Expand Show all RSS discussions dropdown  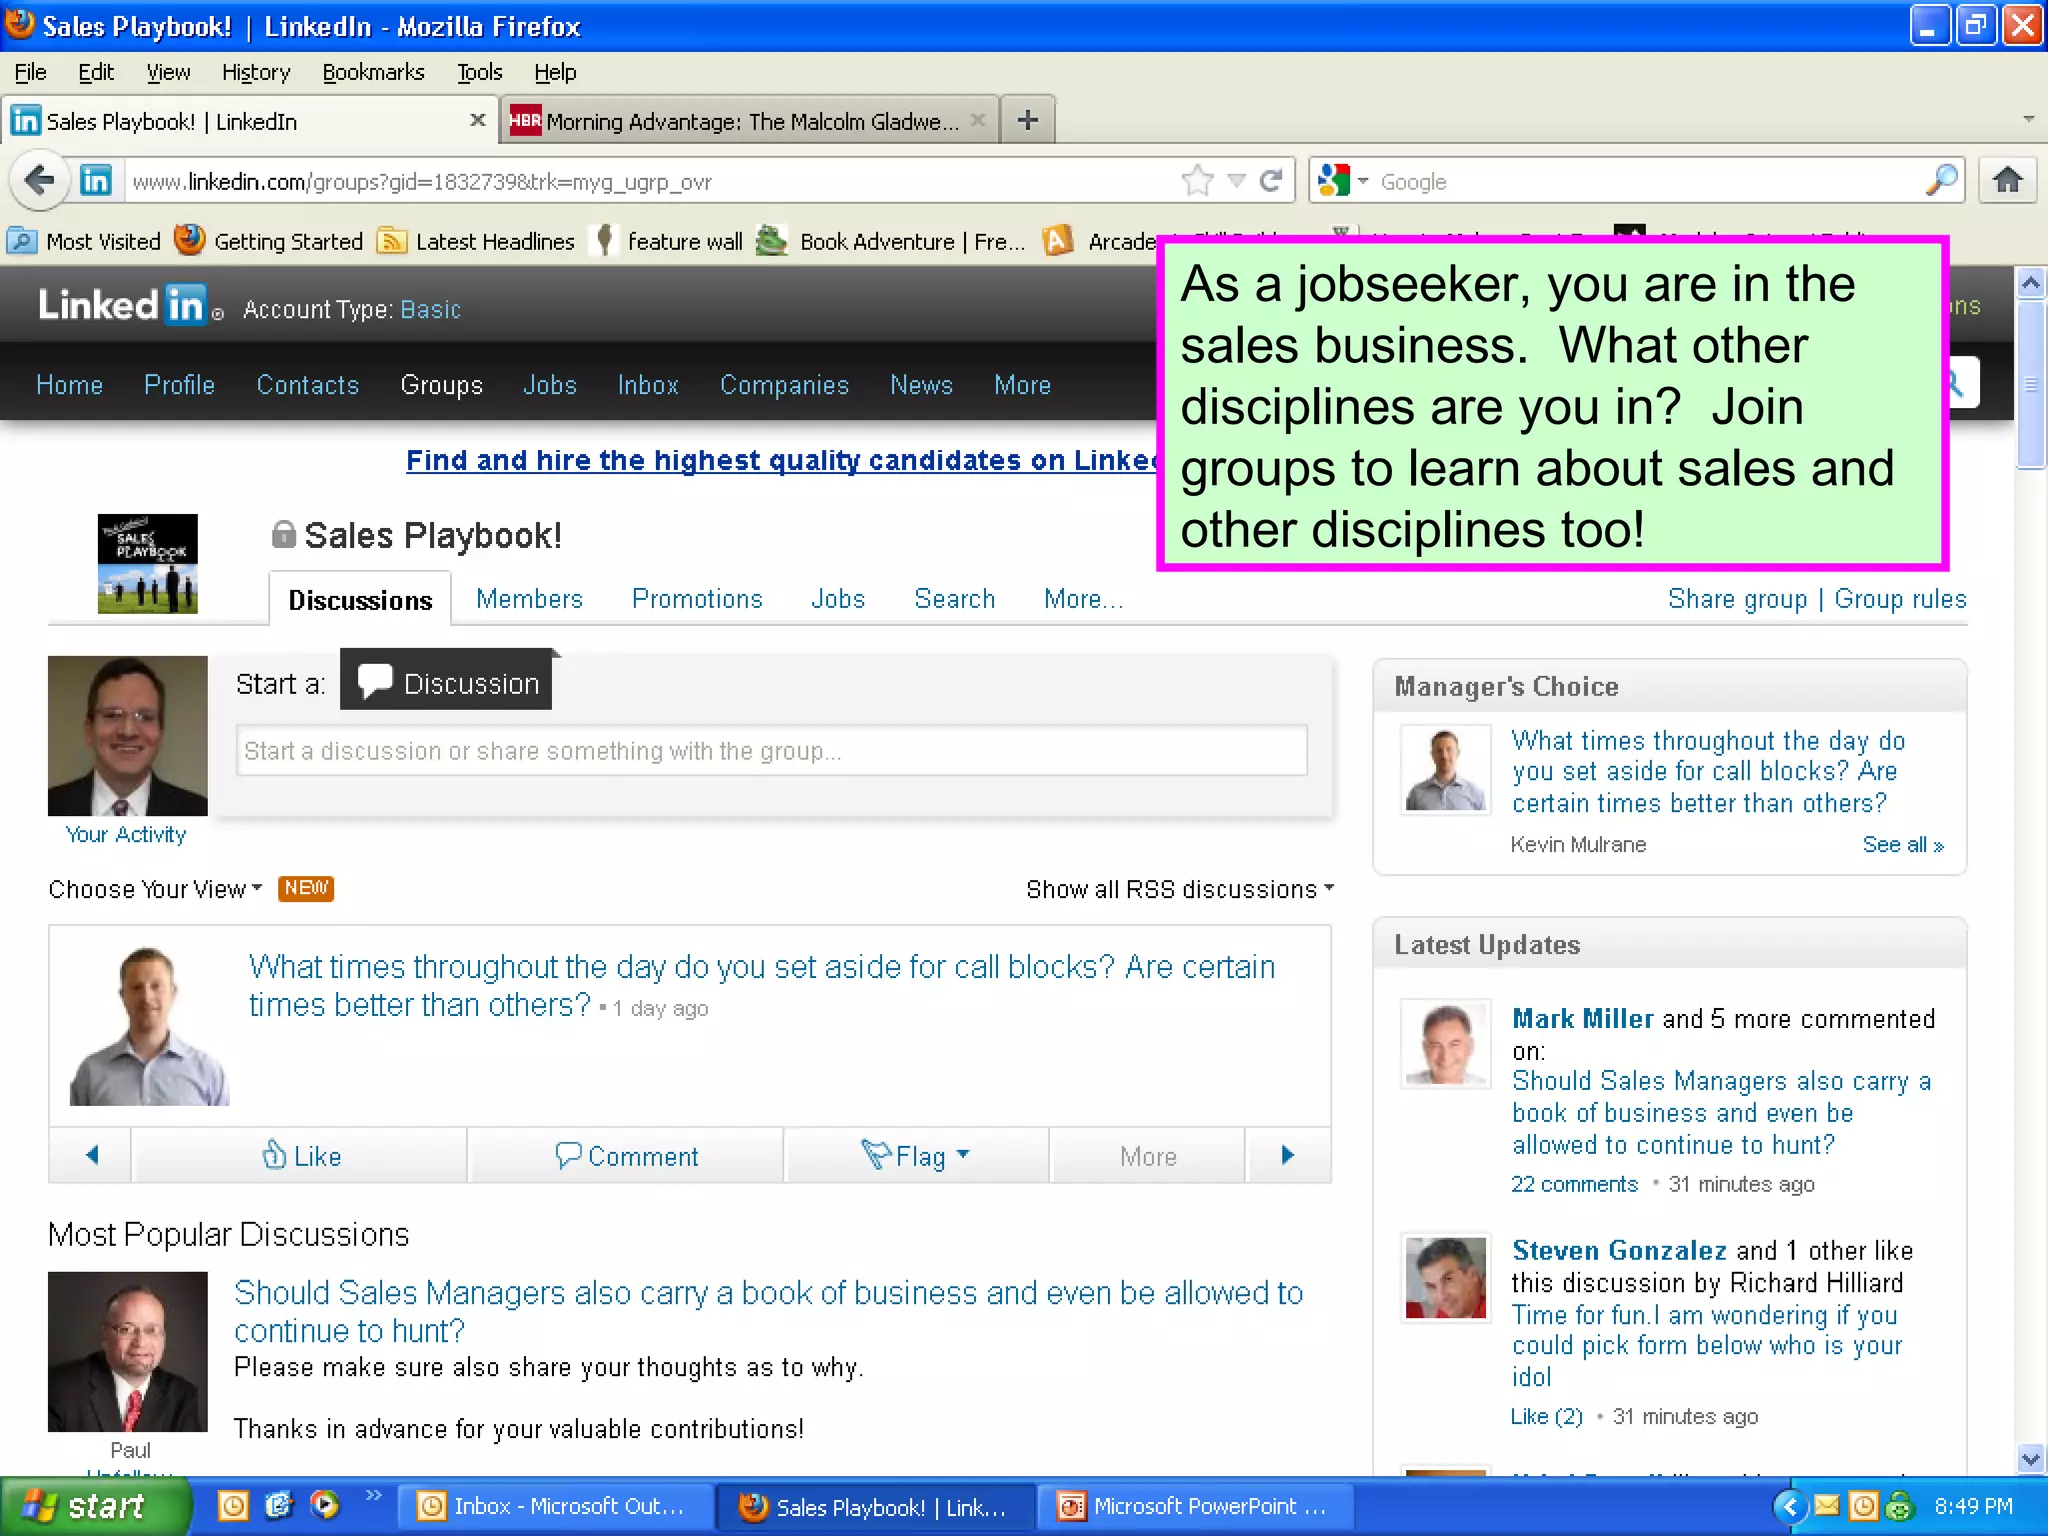[x=1180, y=889]
